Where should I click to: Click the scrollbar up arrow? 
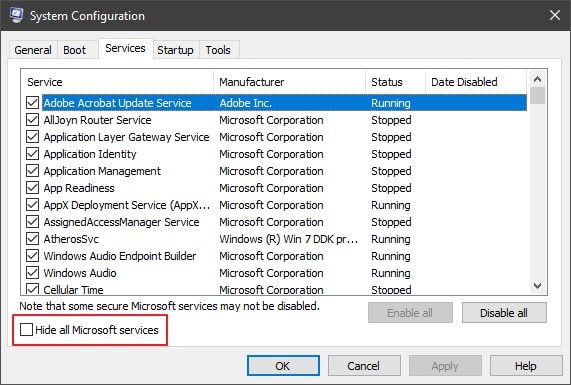(x=537, y=79)
